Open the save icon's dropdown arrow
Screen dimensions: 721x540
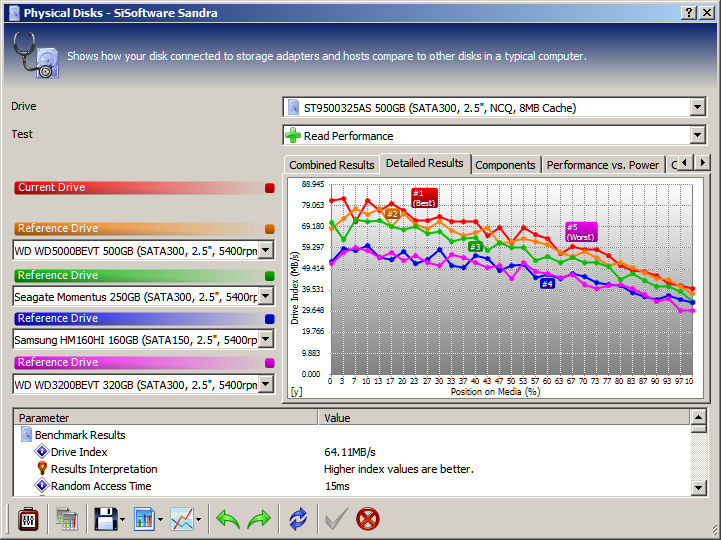[122, 520]
